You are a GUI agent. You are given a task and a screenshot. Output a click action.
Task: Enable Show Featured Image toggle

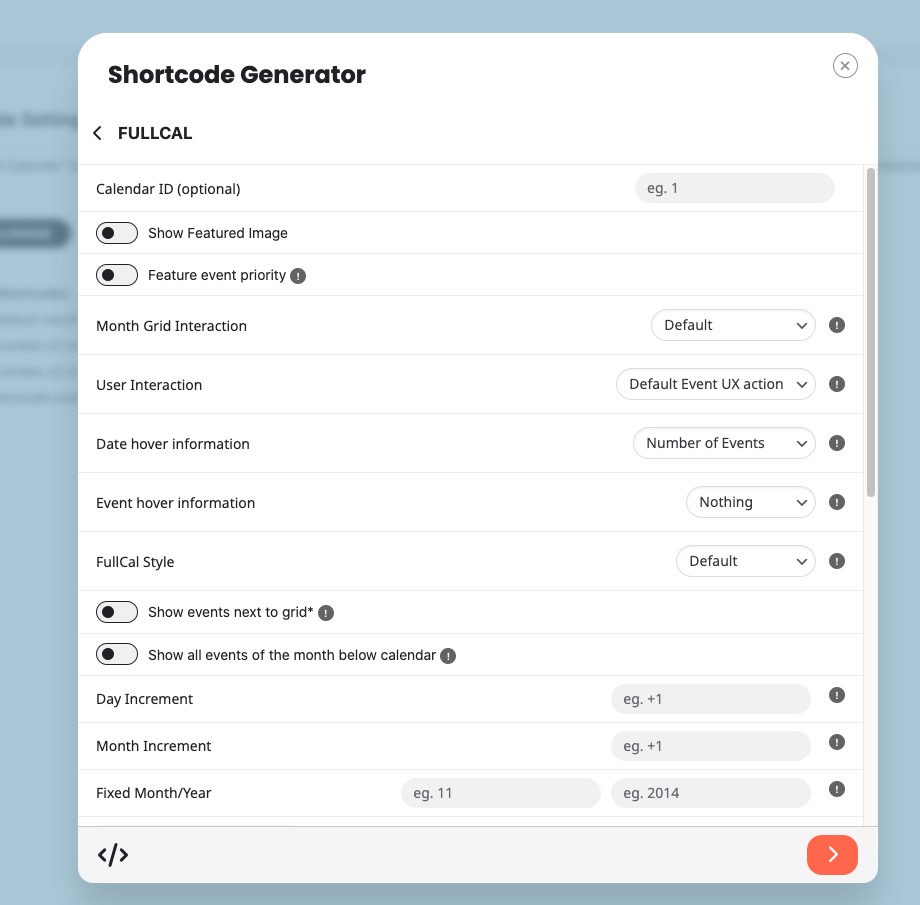(x=117, y=233)
